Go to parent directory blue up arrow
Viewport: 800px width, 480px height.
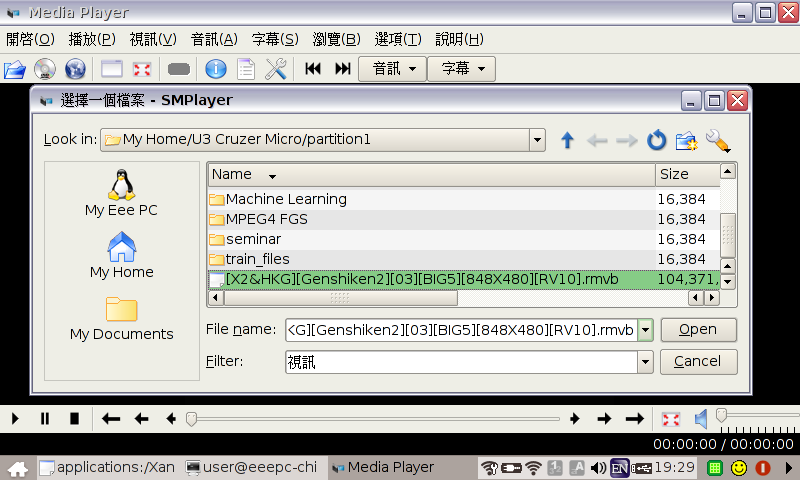click(568, 140)
